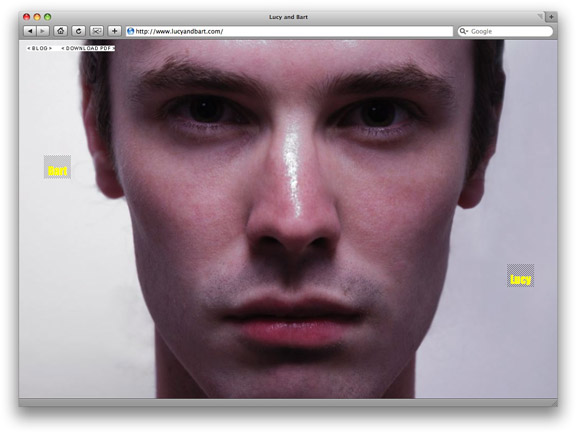Click the DOWNLOAD PDF link
Screen dimensions: 580x432
pos(88,48)
